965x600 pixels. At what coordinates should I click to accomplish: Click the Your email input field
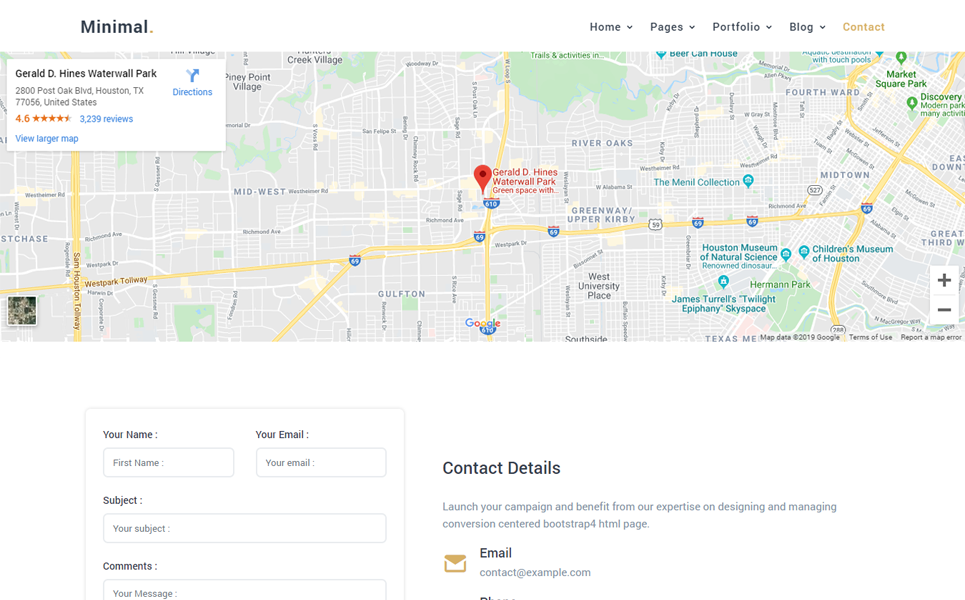321,463
